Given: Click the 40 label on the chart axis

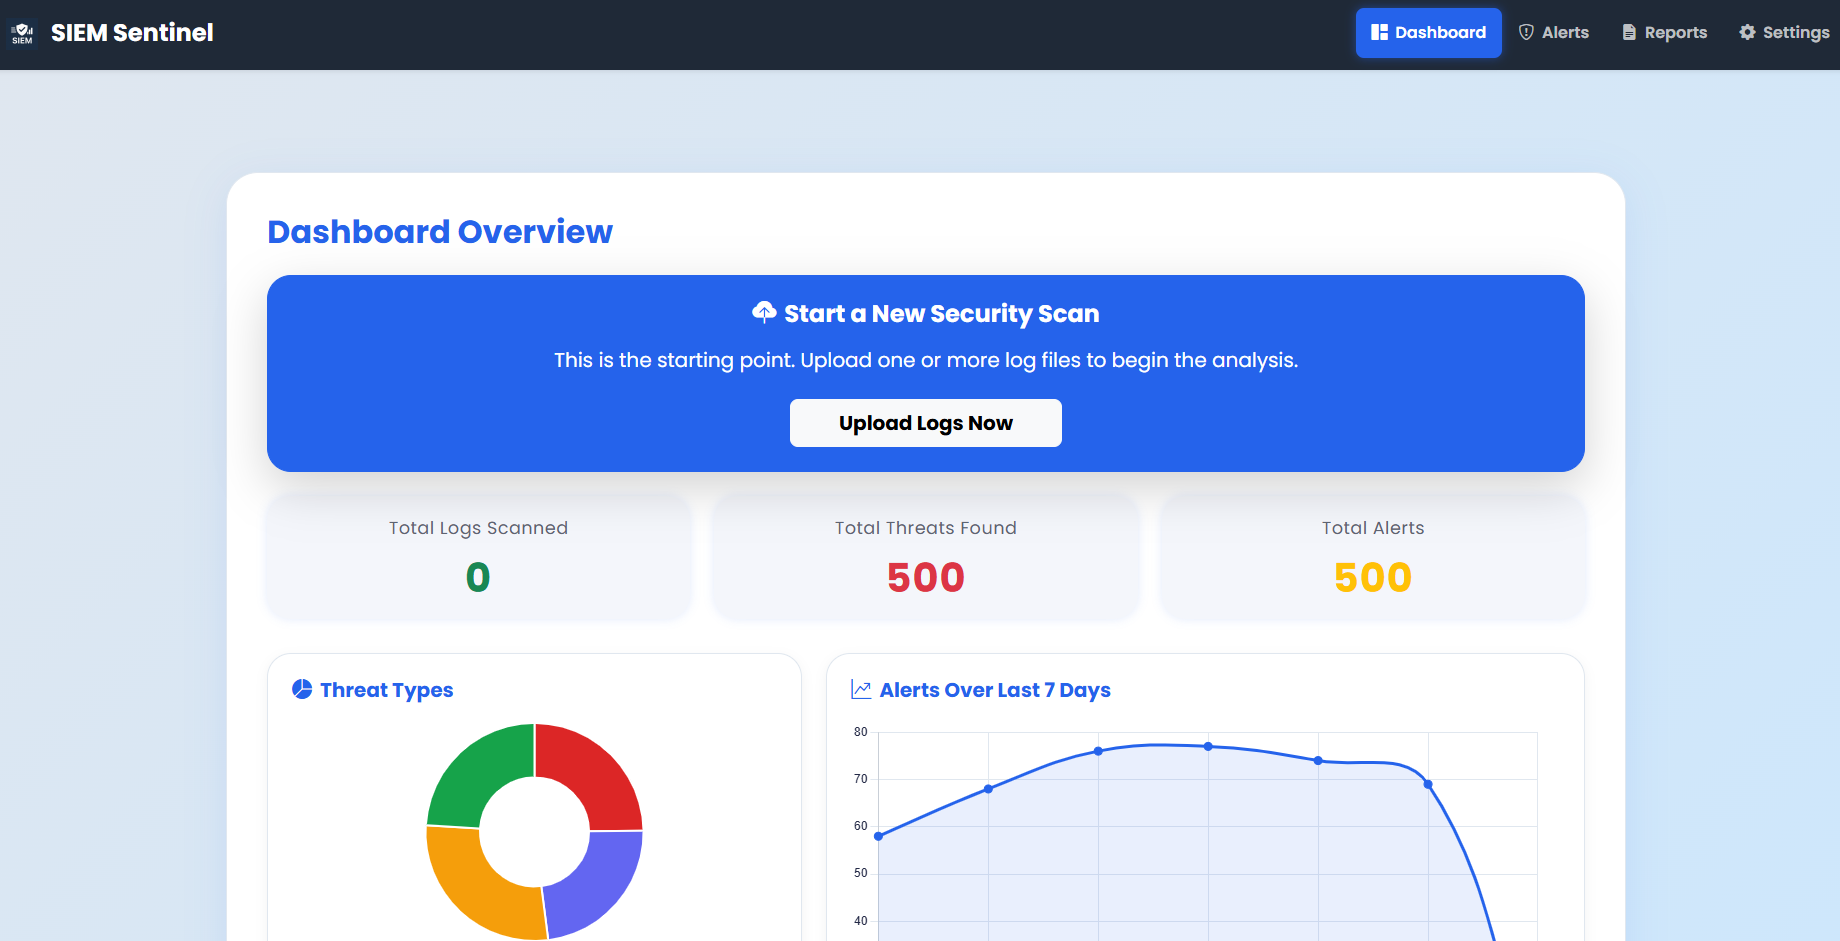Looking at the screenshot, I should click(861, 921).
